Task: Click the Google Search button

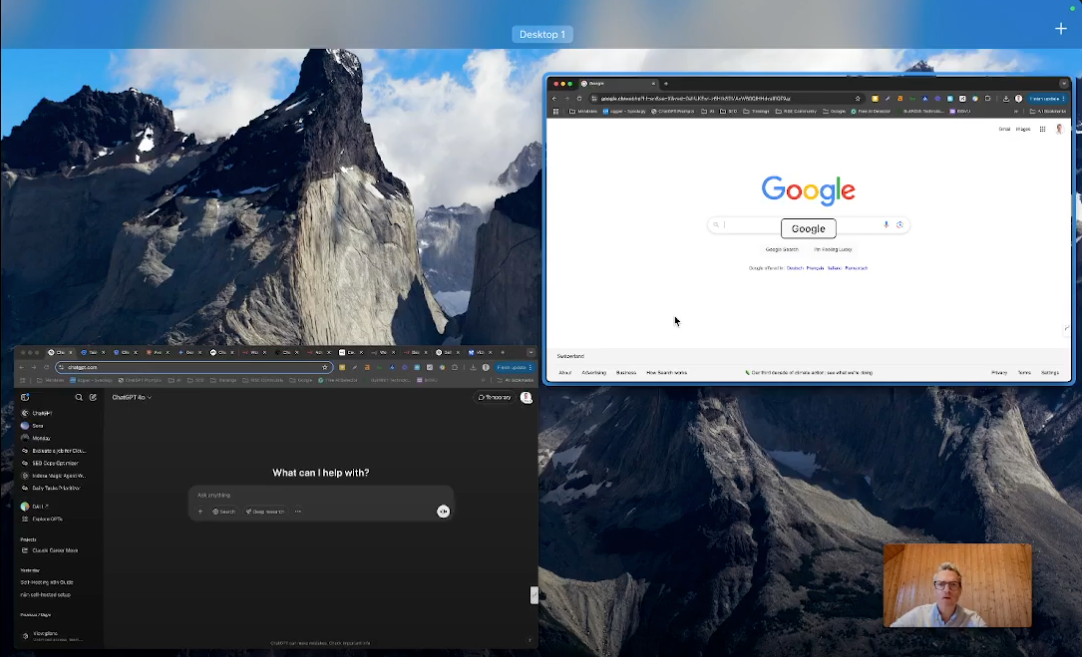Action: click(782, 249)
